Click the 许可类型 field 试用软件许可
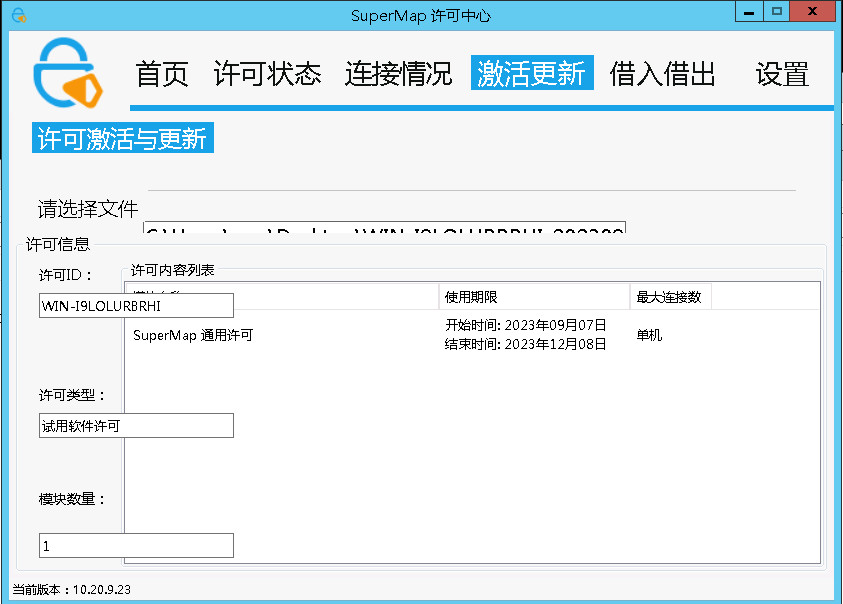 click(136, 425)
